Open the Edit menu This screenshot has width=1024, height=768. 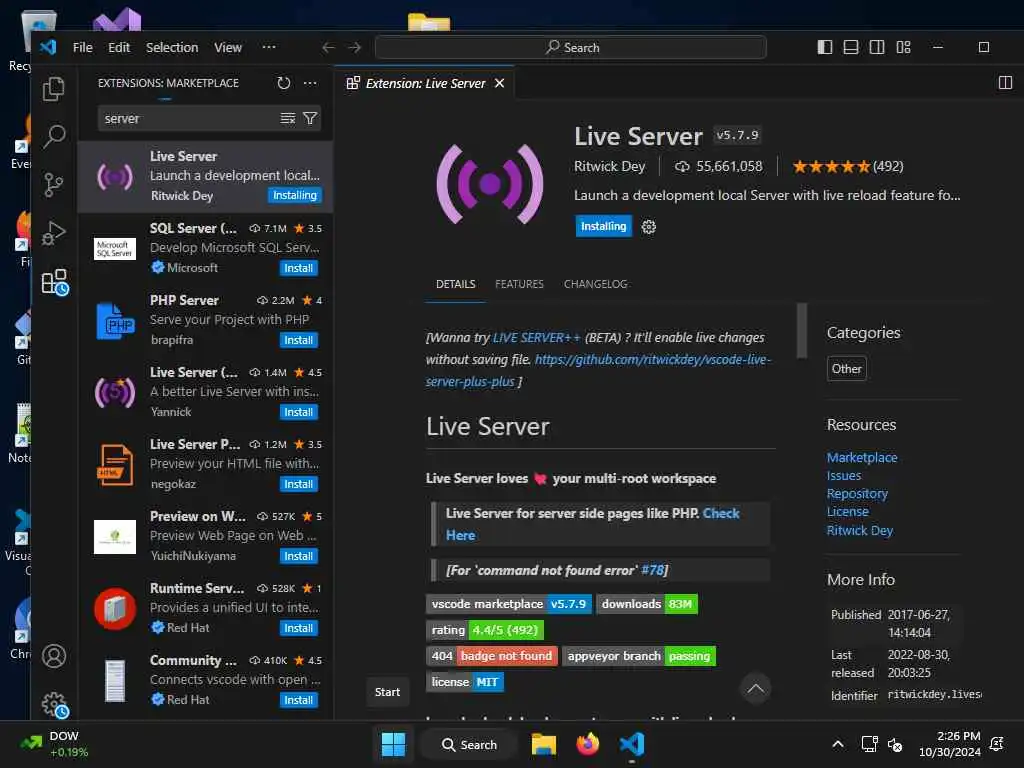[119, 47]
